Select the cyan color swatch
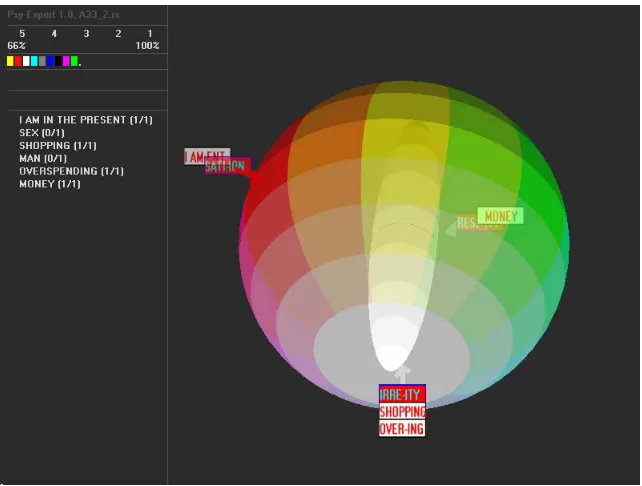Screen dimensions: 642x486 click(x=34, y=61)
